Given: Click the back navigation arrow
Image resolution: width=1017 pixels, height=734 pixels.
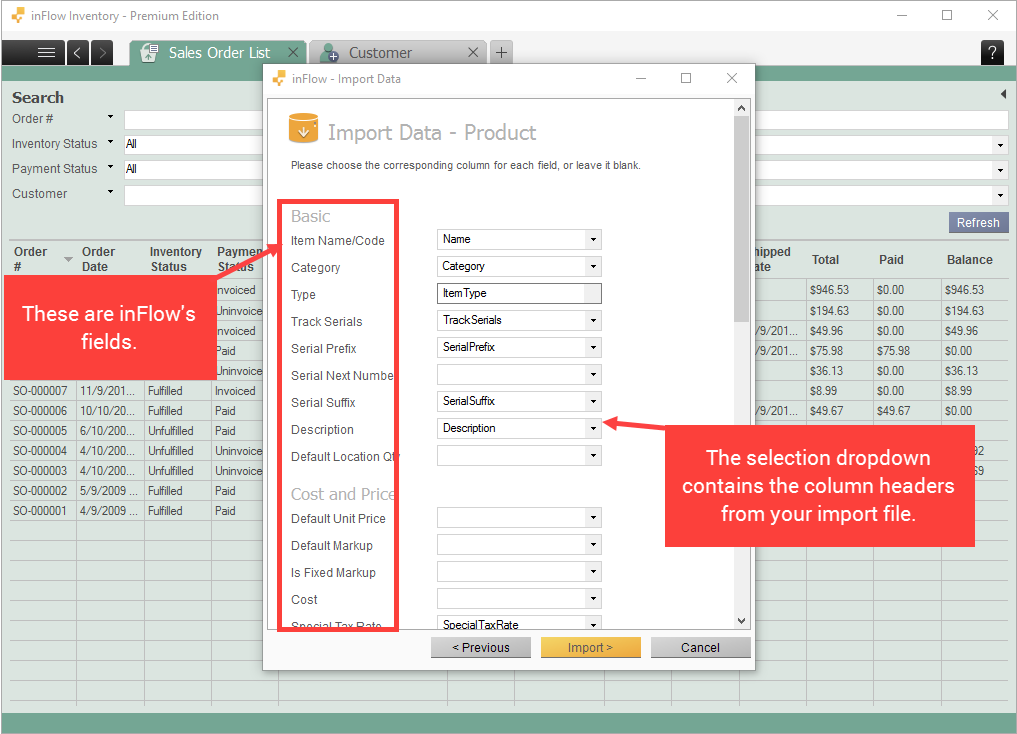Looking at the screenshot, I should 78,52.
